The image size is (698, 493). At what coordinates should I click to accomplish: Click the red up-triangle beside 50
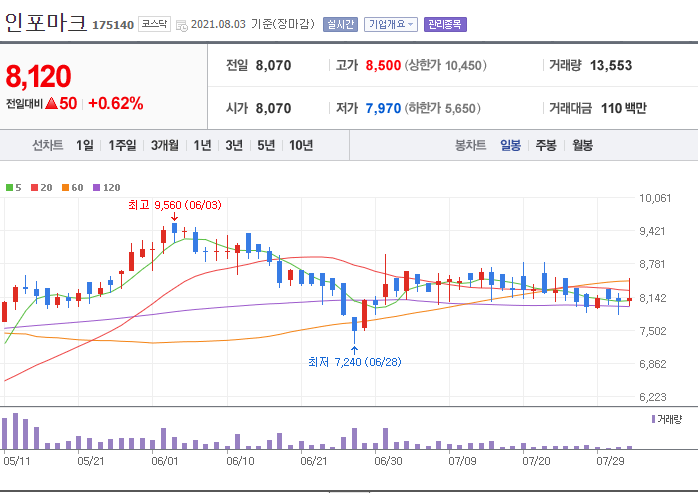point(52,104)
